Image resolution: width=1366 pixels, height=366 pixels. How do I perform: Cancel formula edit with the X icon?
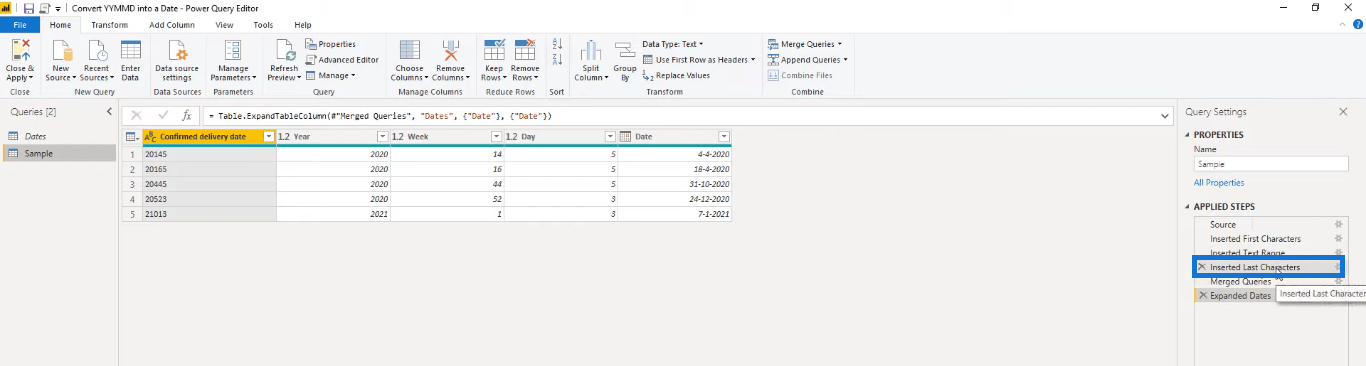[136, 116]
